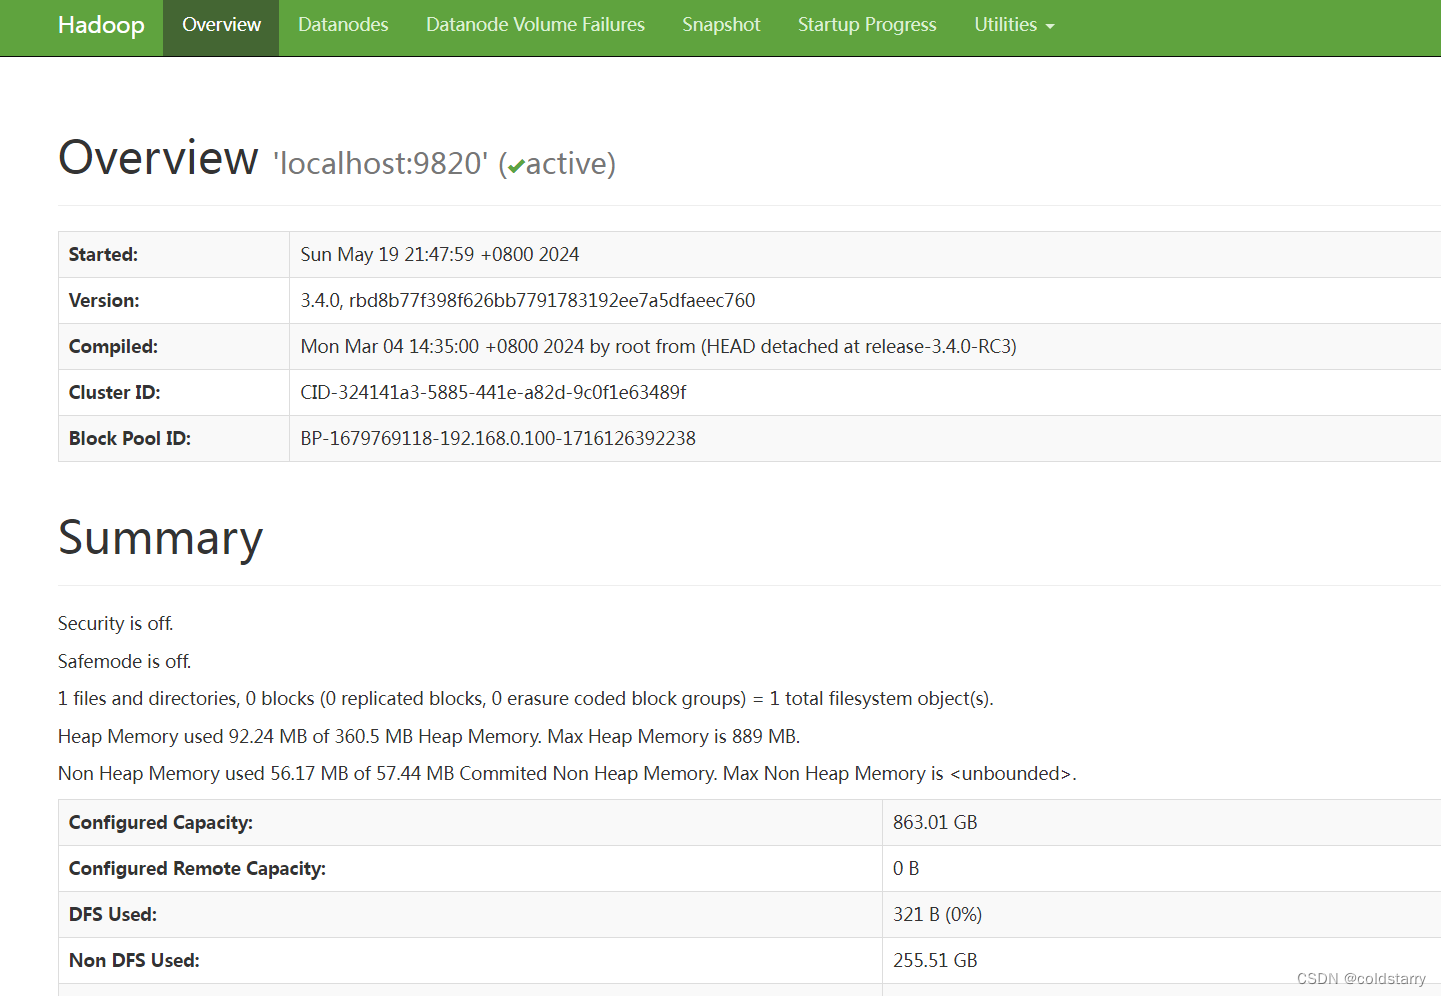
Task: Click the Heap Memory used line
Action: coord(429,736)
